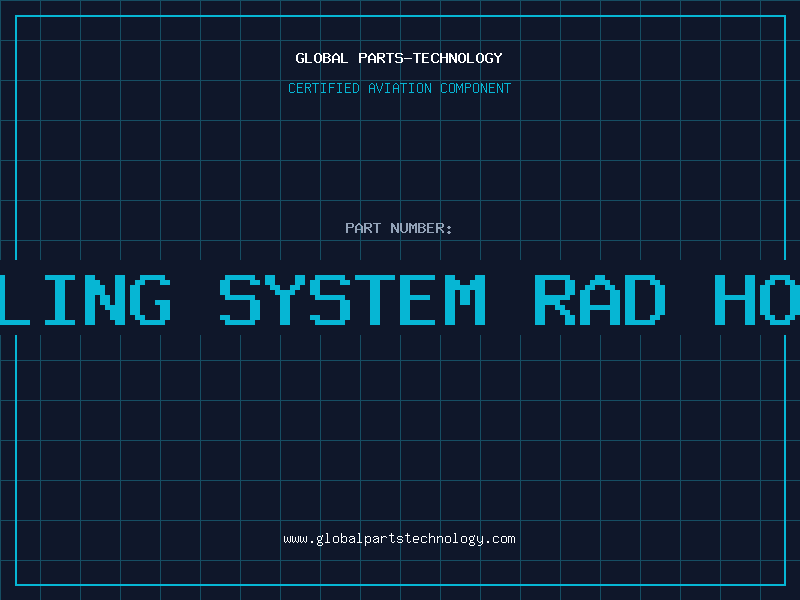The image size is (800, 600).
Task: Click the word SYSTEM in the banner
Action: (x=353, y=300)
